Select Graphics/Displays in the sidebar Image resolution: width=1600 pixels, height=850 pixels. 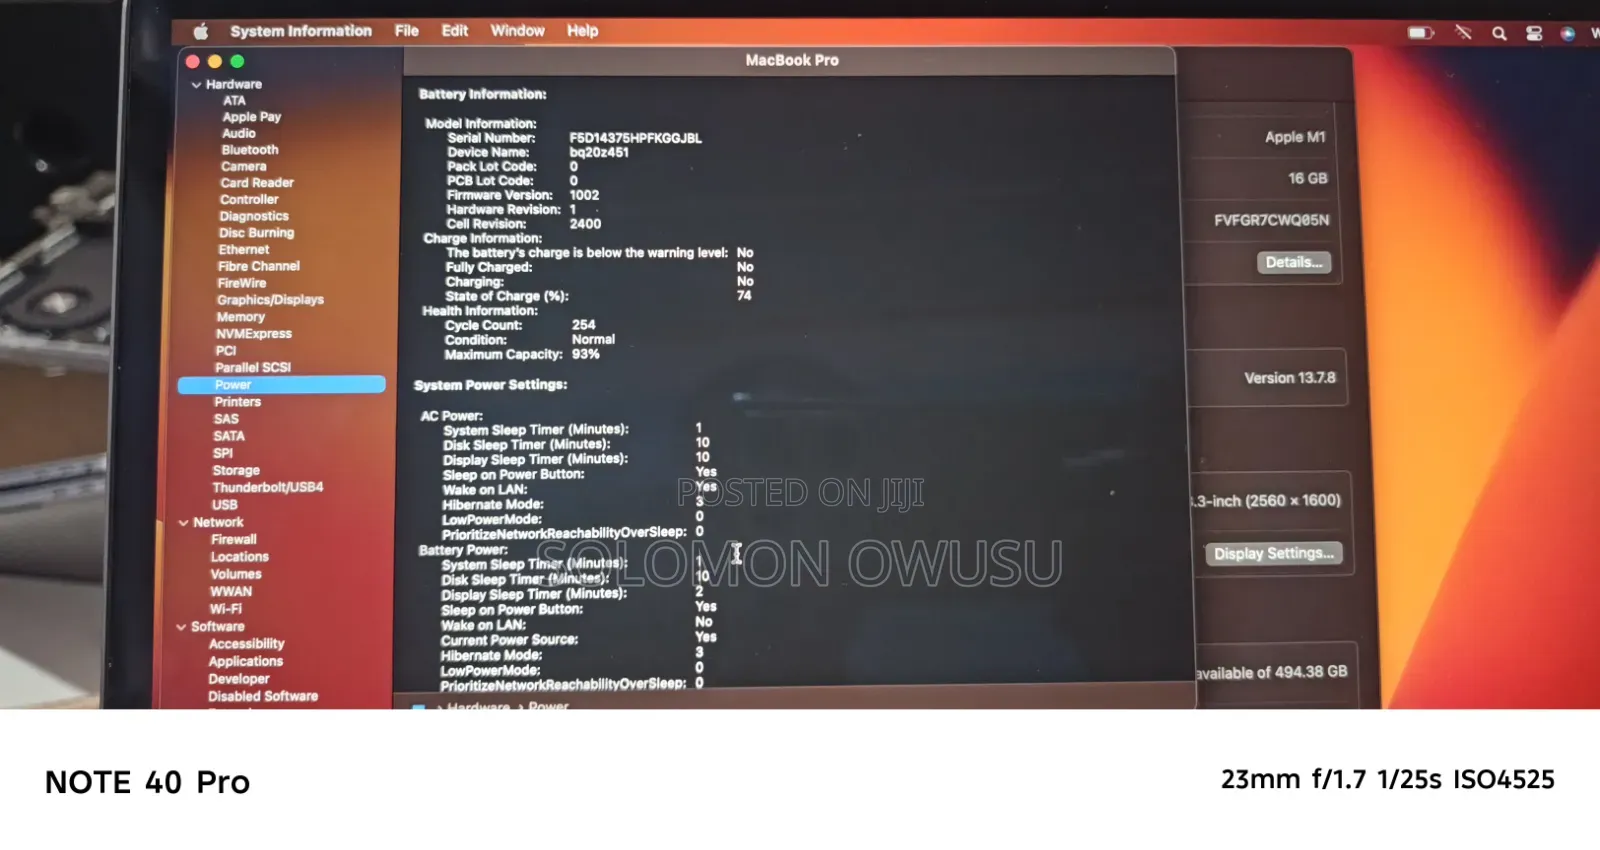pos(270,300)
